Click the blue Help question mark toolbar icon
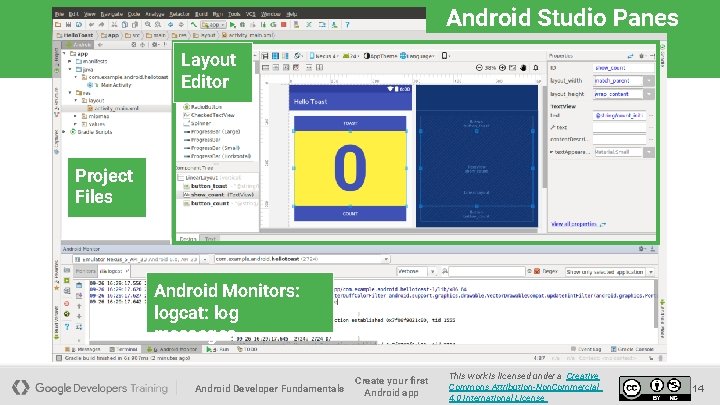Viewport: 720px width, 405px height. click(347, 25)
